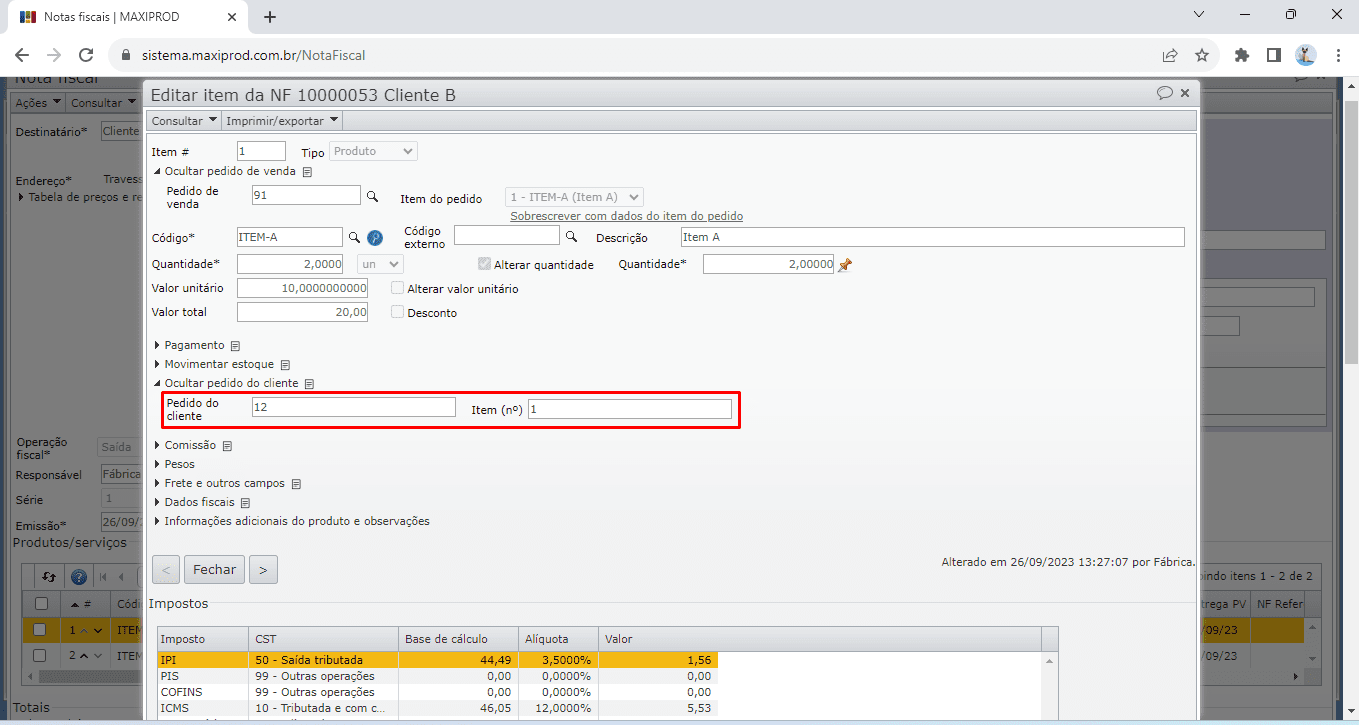This screenshot has height=725, width=1359.
Task: Share this page from address bar
Action: click(x=1169, y=55)
